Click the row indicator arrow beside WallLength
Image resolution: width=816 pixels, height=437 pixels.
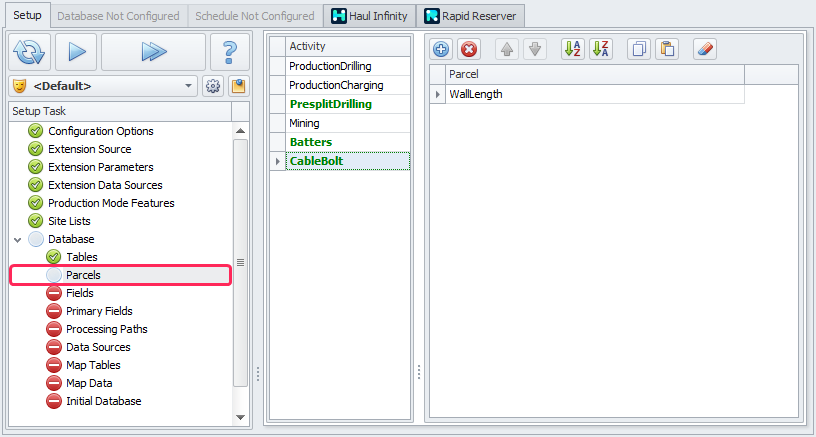tap(438, 94)
